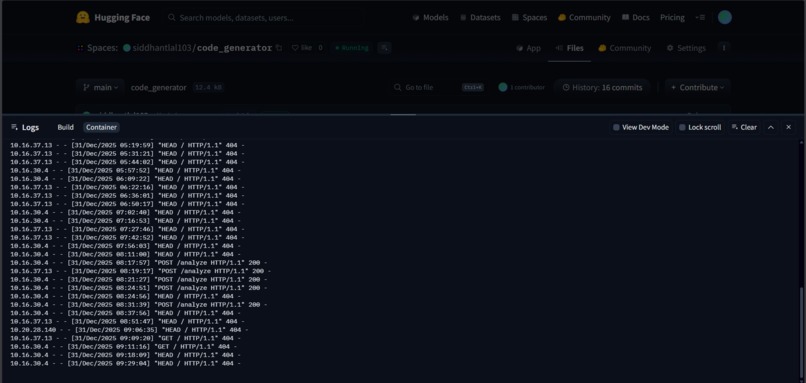Click the 1 contributor avatar

coord(503,87)
